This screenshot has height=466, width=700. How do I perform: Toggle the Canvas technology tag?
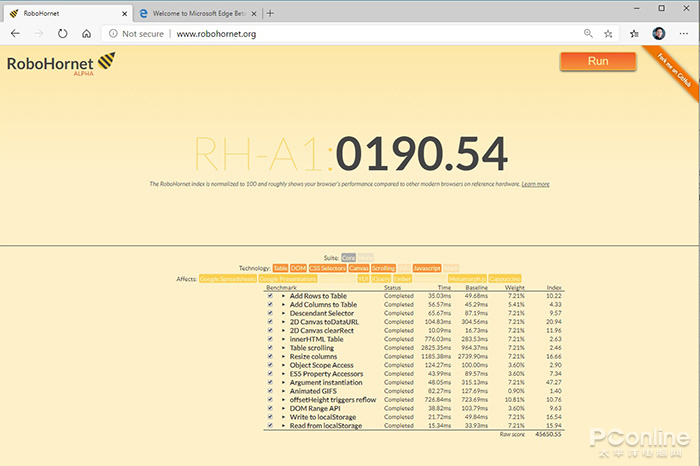click(x=358, y=268)
